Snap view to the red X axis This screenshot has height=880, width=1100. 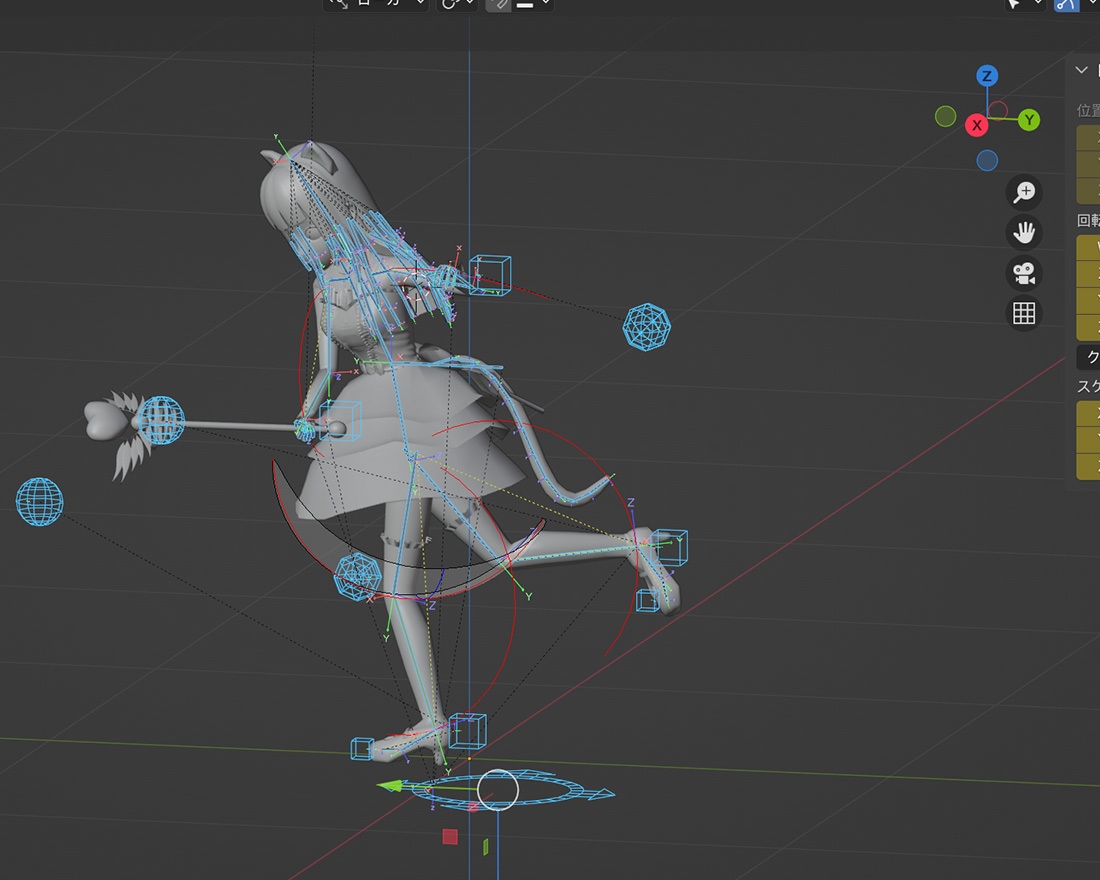pyautogui.click(x=977, y=126)
